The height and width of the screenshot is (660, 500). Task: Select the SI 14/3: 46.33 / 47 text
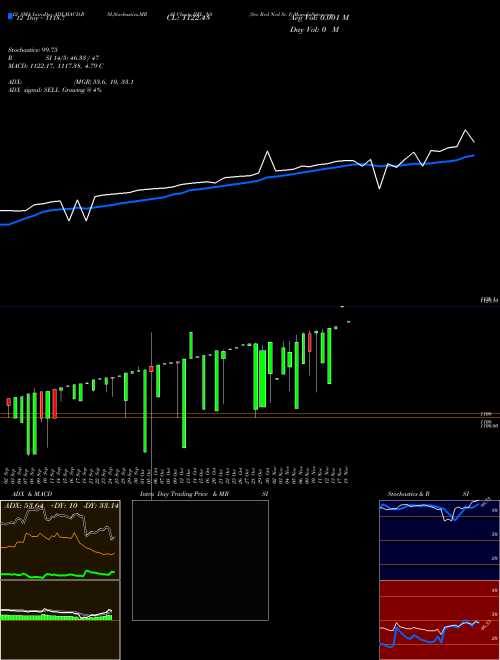click(72, 58)
